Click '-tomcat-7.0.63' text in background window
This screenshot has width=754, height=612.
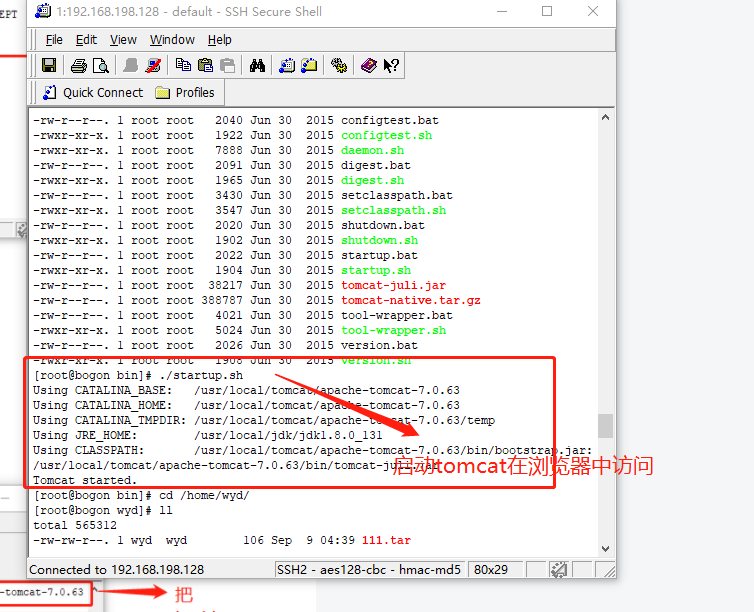[x=42, y=592]
